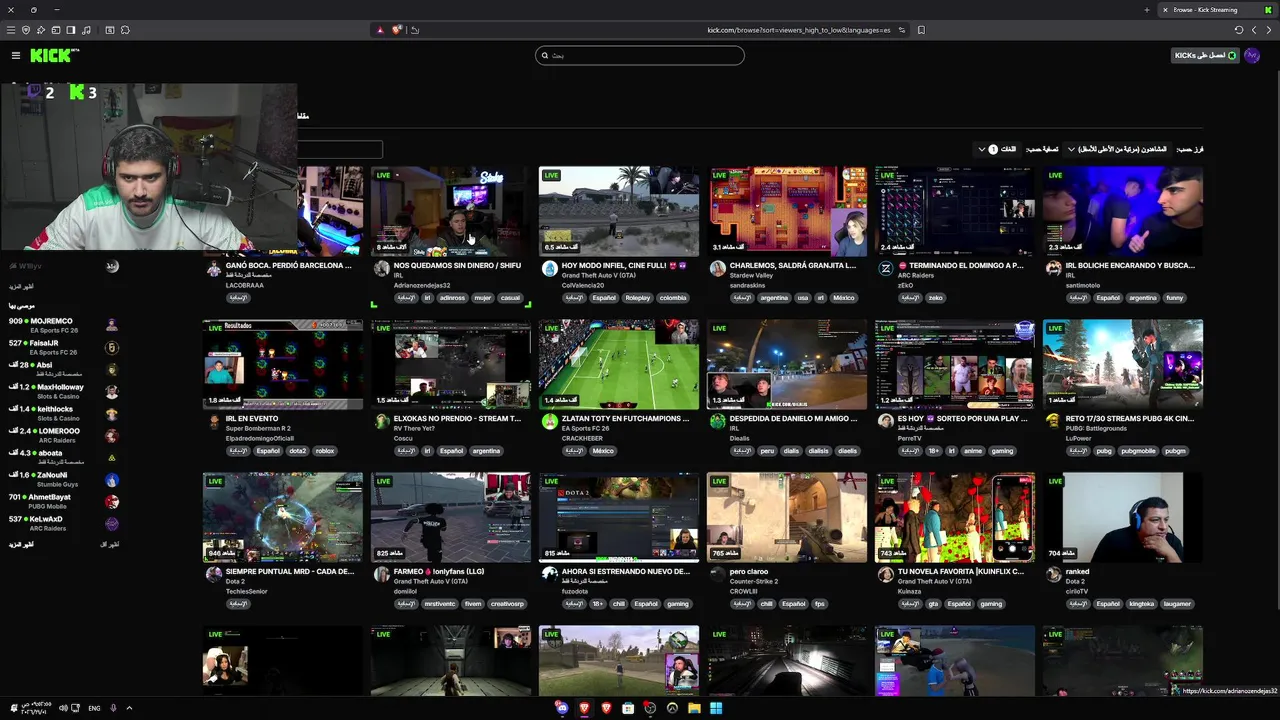Image resolution: width=1280 pixels, height=720 pixels.
Task: Open ZLATAN TOTY EN FUTCHAMPIONS stream thumbnail
Action: tap(619, 364)
